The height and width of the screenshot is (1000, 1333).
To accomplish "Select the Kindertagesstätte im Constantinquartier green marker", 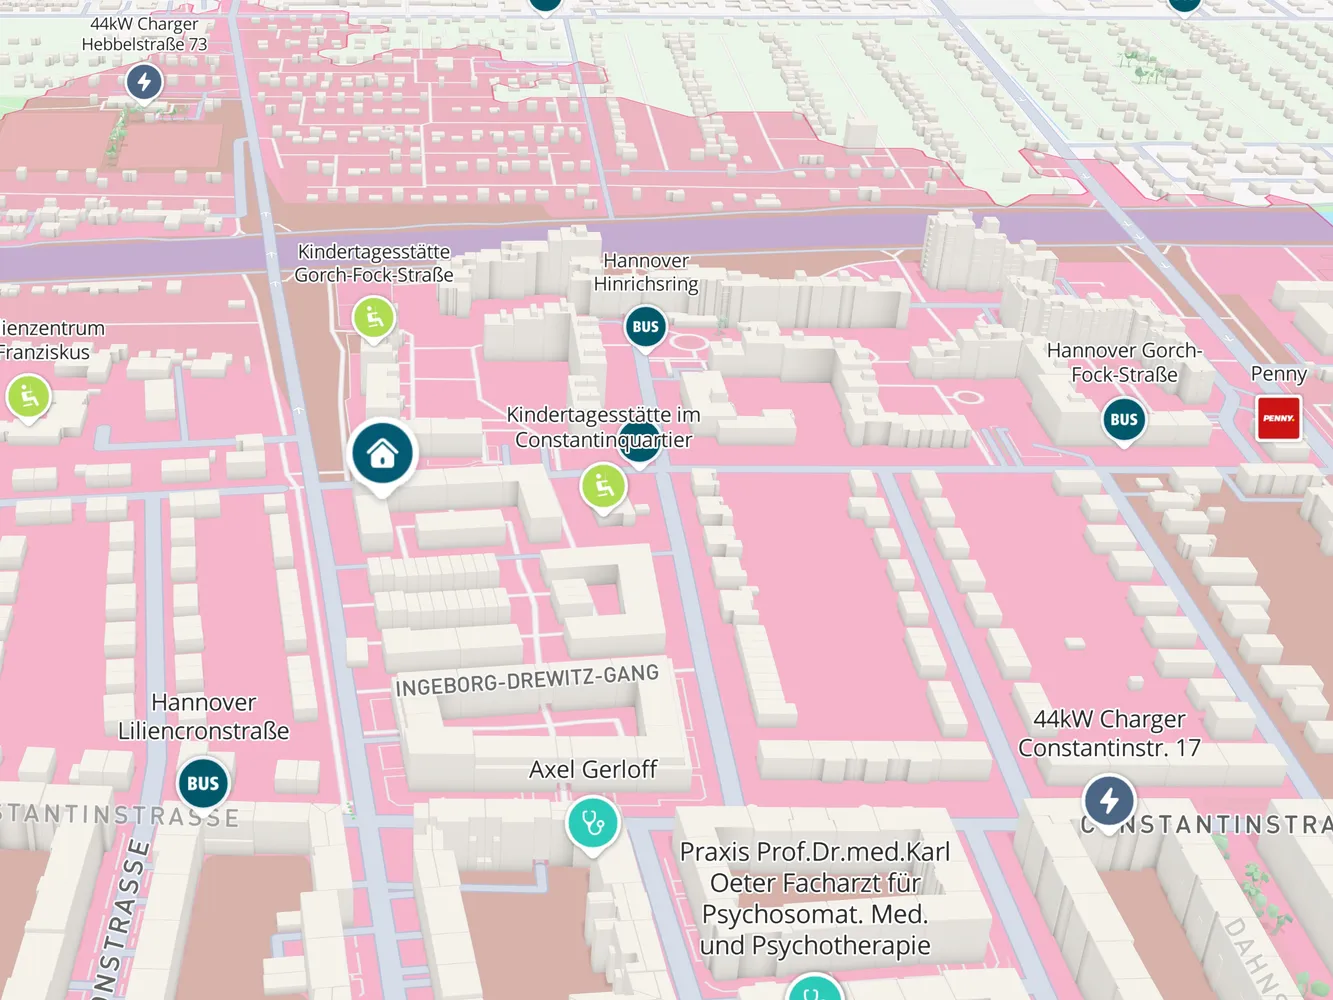I will 603,488.
